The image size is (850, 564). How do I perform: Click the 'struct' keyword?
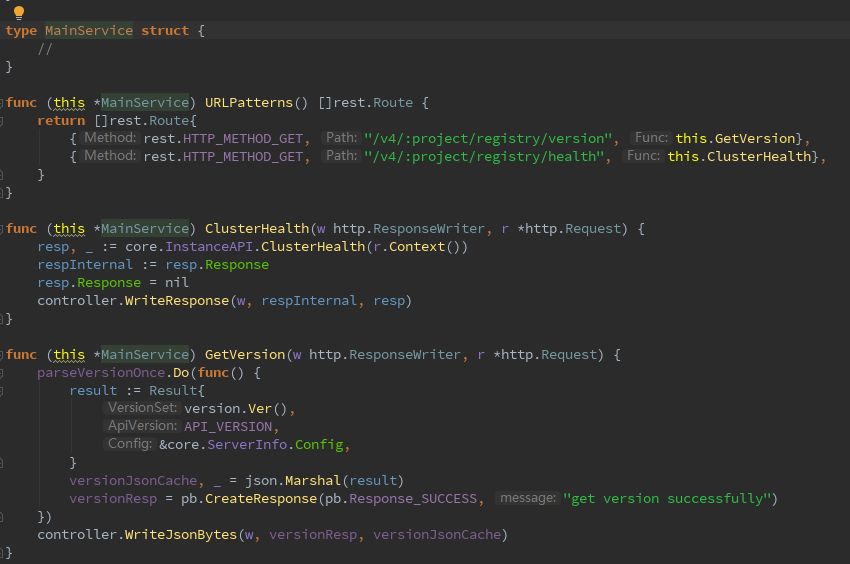pos(165,31)
